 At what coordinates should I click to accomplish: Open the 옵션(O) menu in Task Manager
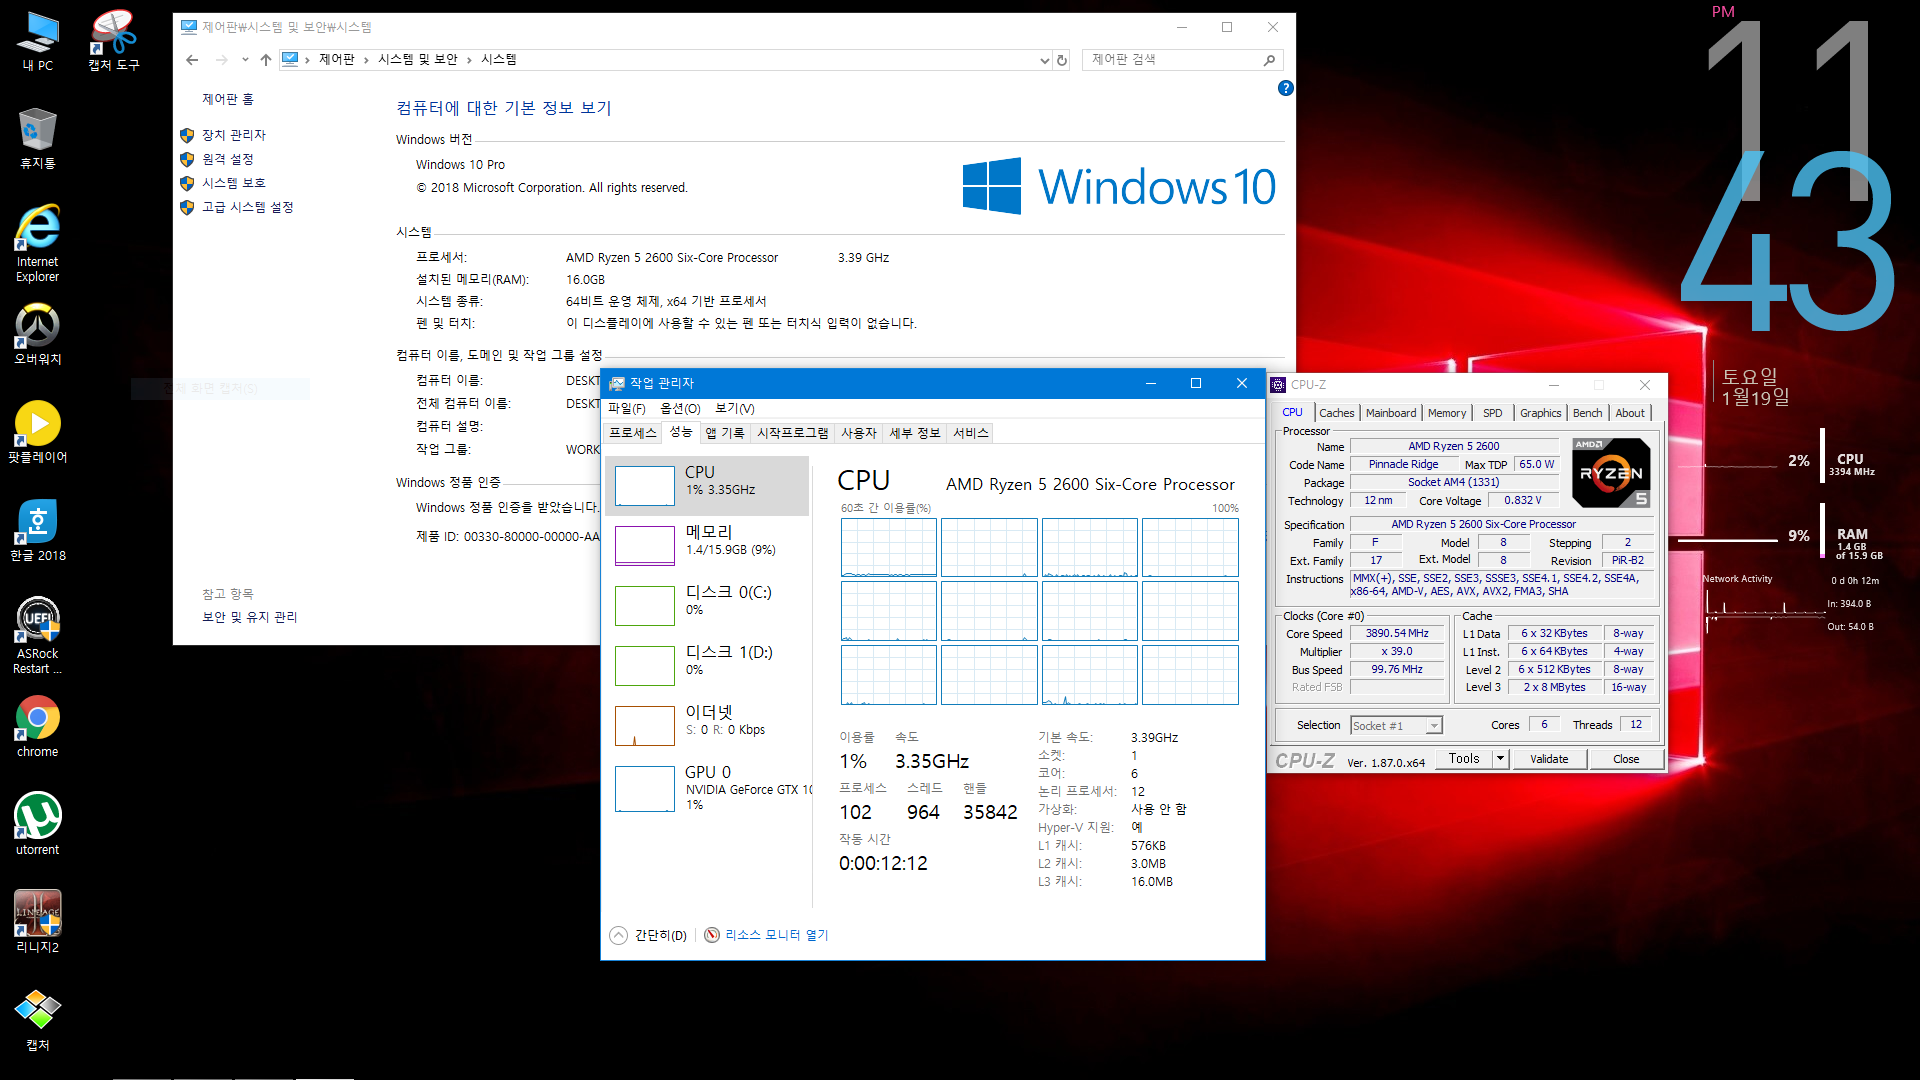click(x=680, y=408)
